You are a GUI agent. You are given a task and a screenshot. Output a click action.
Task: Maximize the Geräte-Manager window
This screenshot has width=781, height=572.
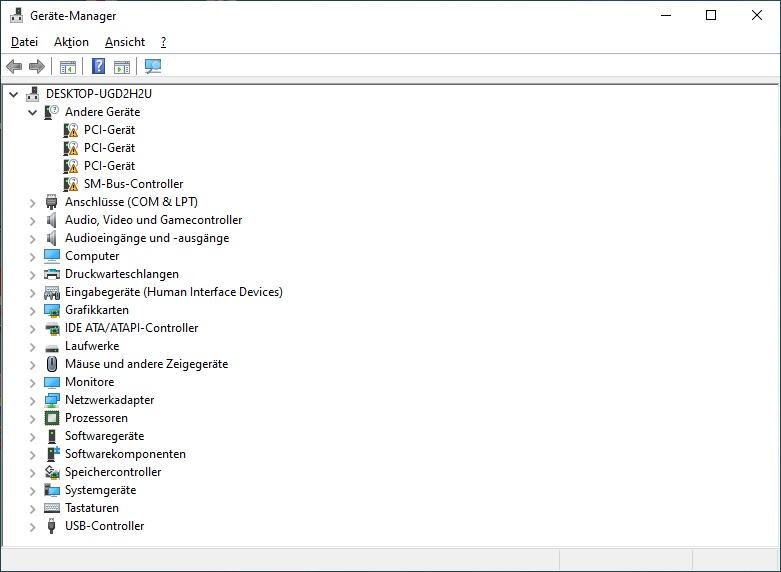tap(711, 15)
